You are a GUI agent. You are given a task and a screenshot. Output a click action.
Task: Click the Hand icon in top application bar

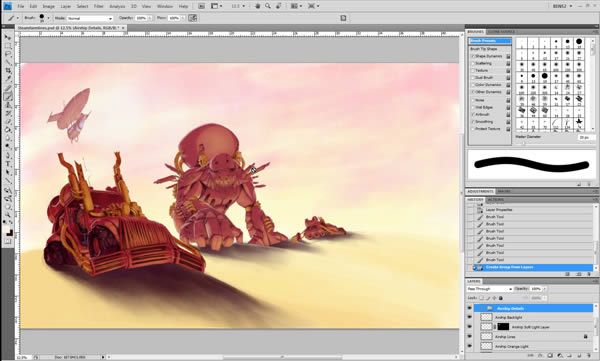pyautogui.click(x=258, y=6)
